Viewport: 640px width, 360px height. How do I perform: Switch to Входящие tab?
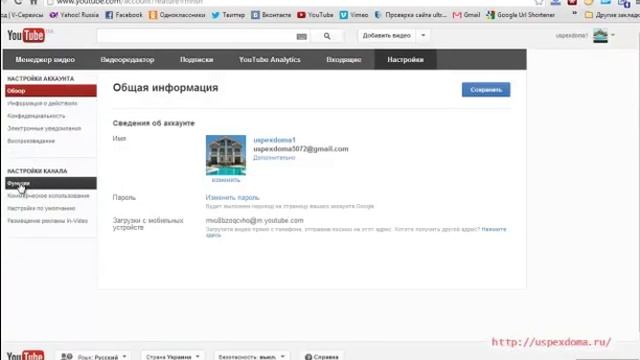344,60
